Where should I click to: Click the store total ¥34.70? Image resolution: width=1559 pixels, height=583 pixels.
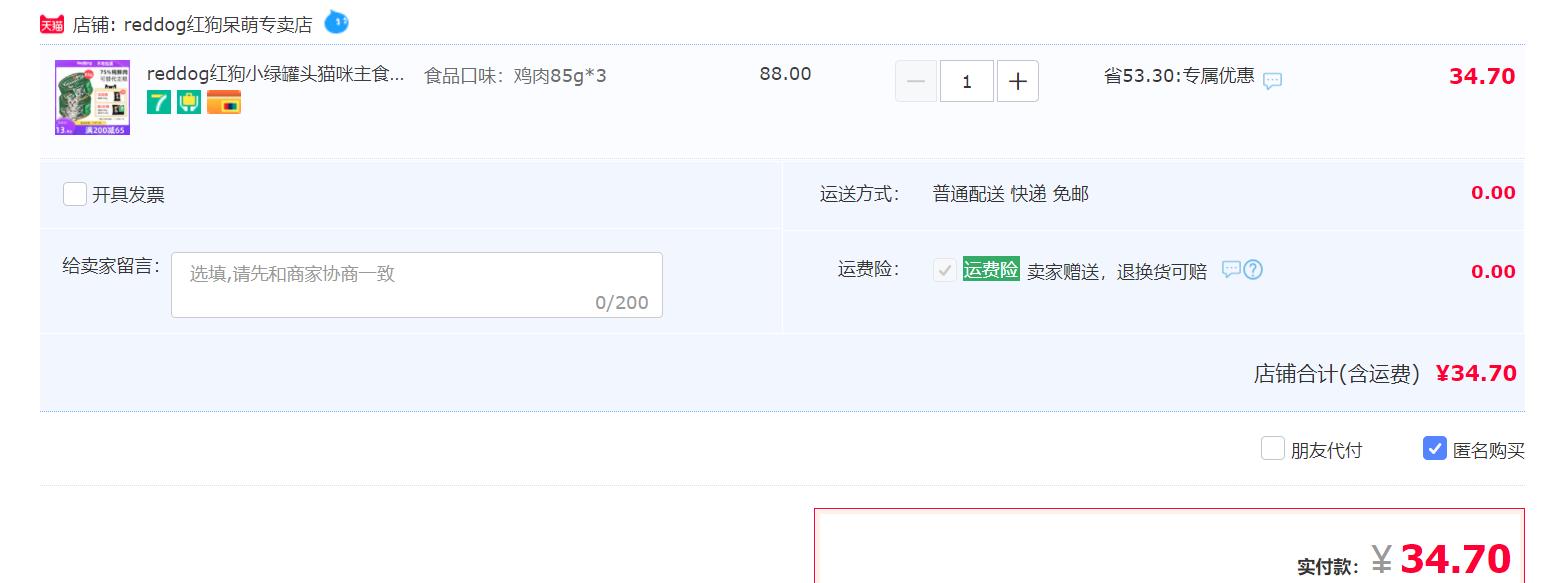point(1476,373)
